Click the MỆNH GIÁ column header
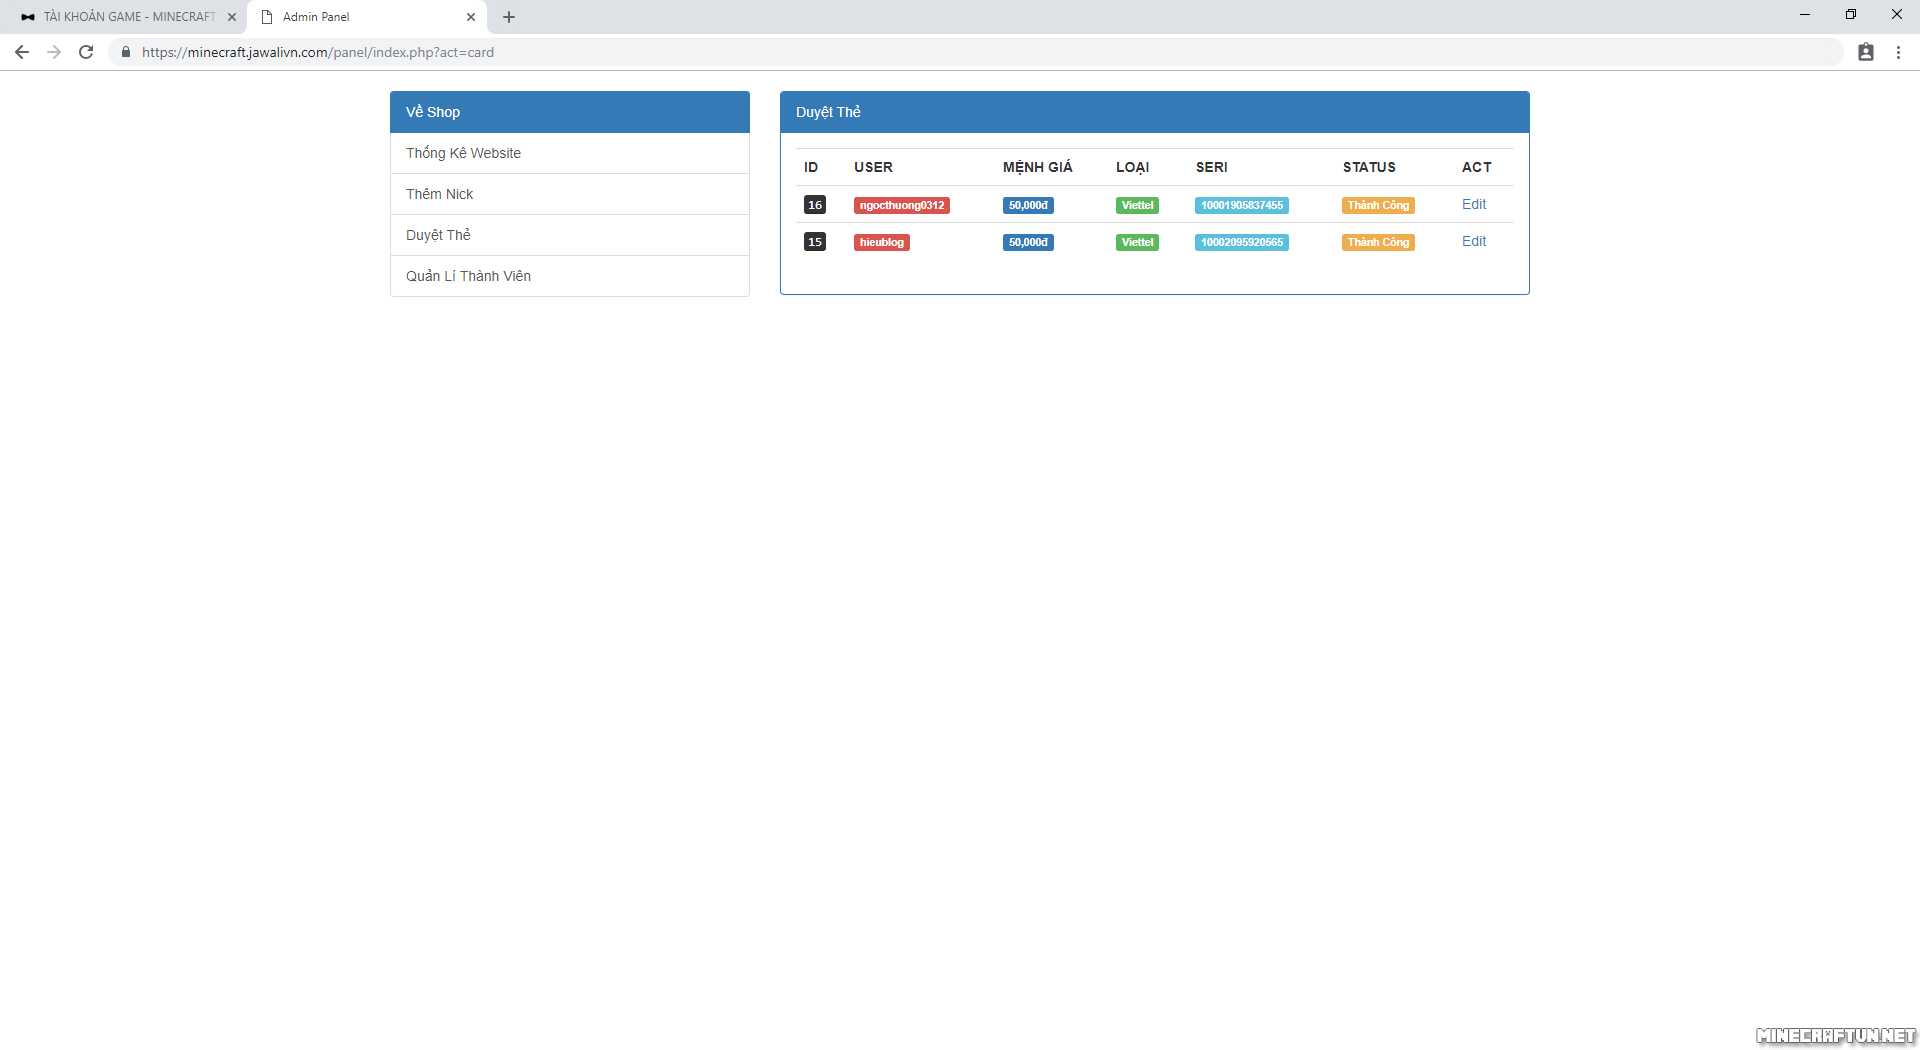The height and width of the screenshot is (1050, 1920). [1038, 167]
